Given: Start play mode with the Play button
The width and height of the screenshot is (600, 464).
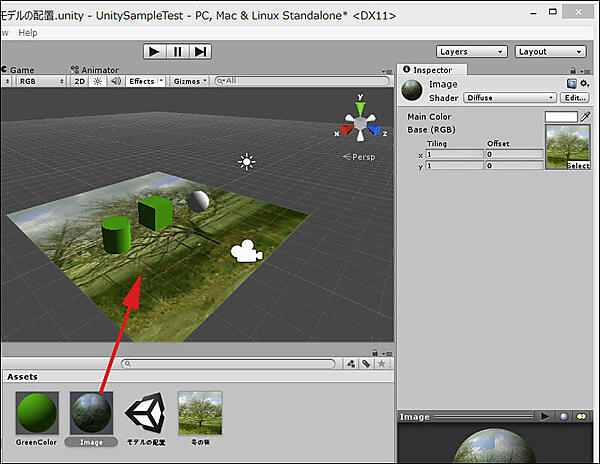Looking at the screenshot, I should point(155,51).
